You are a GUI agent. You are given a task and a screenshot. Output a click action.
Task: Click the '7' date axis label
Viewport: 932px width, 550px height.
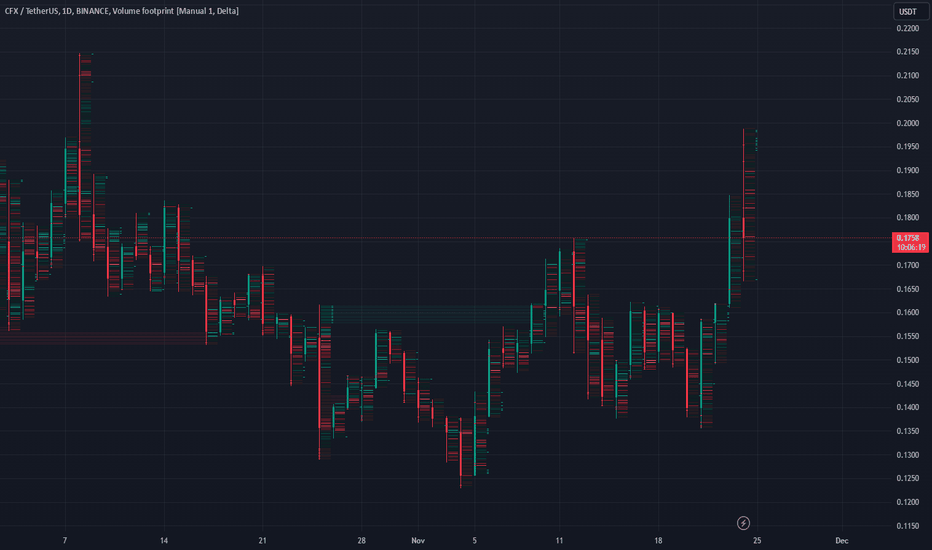coord(65,540)
